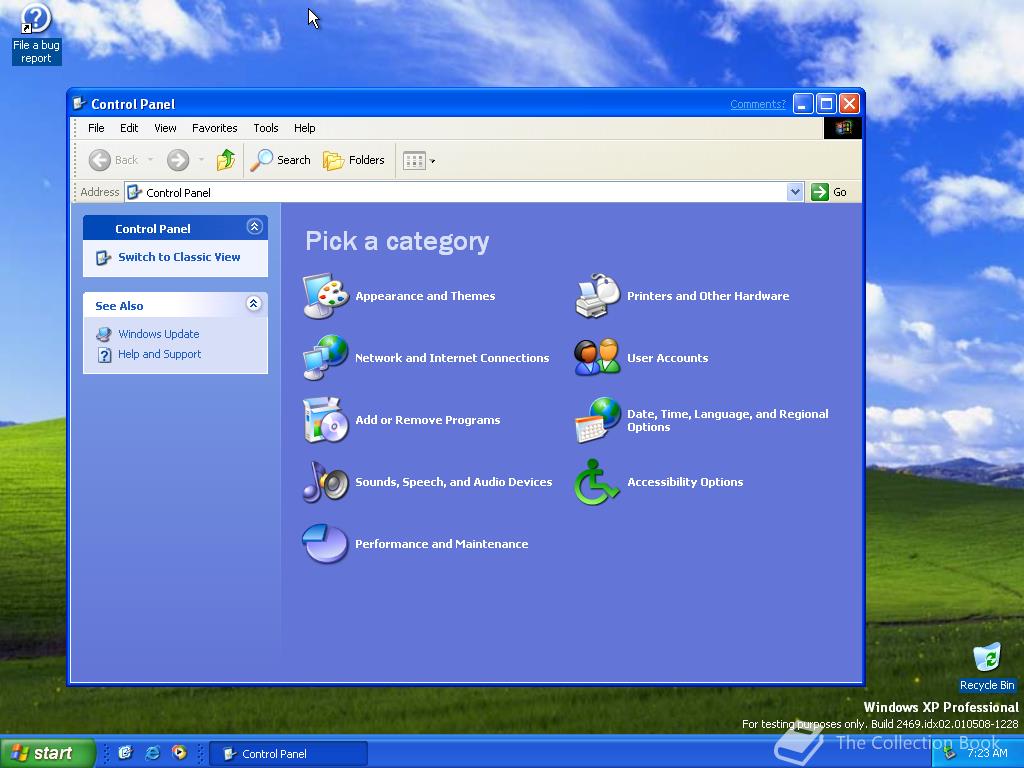
Task: Open the Appearance and Themes palette icon
Action: (x=326, y=296)
